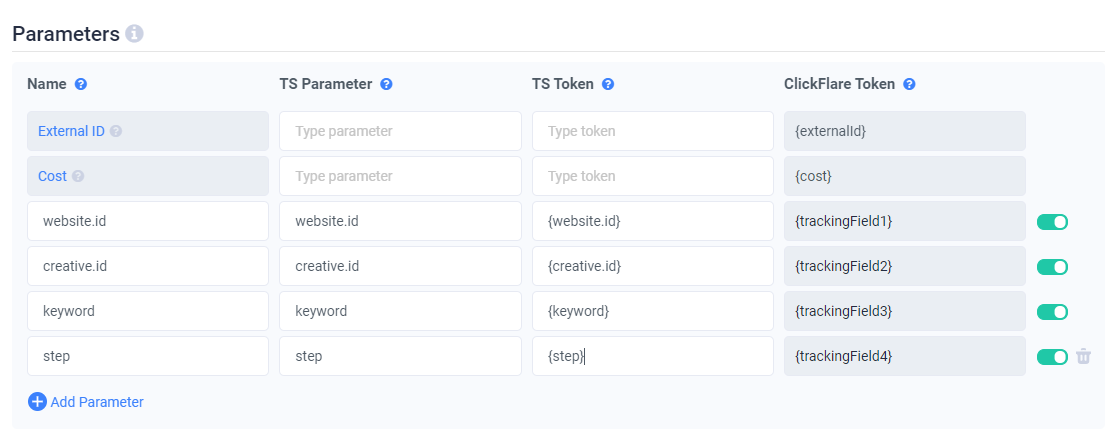
Task: Click the plus icon for Add Parameter
Action: tap(37, 402)
